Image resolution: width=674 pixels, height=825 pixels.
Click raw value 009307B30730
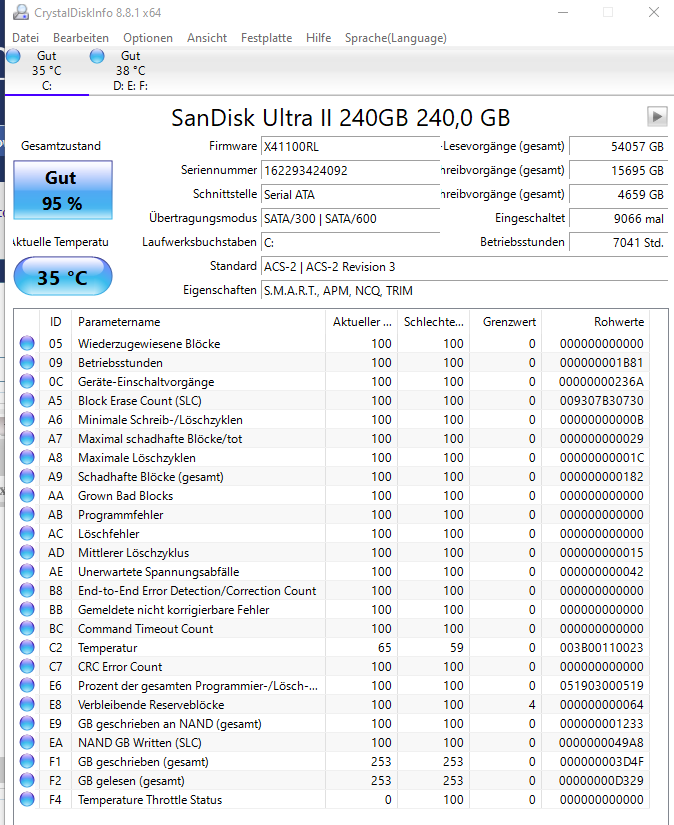tap(601, 400)
